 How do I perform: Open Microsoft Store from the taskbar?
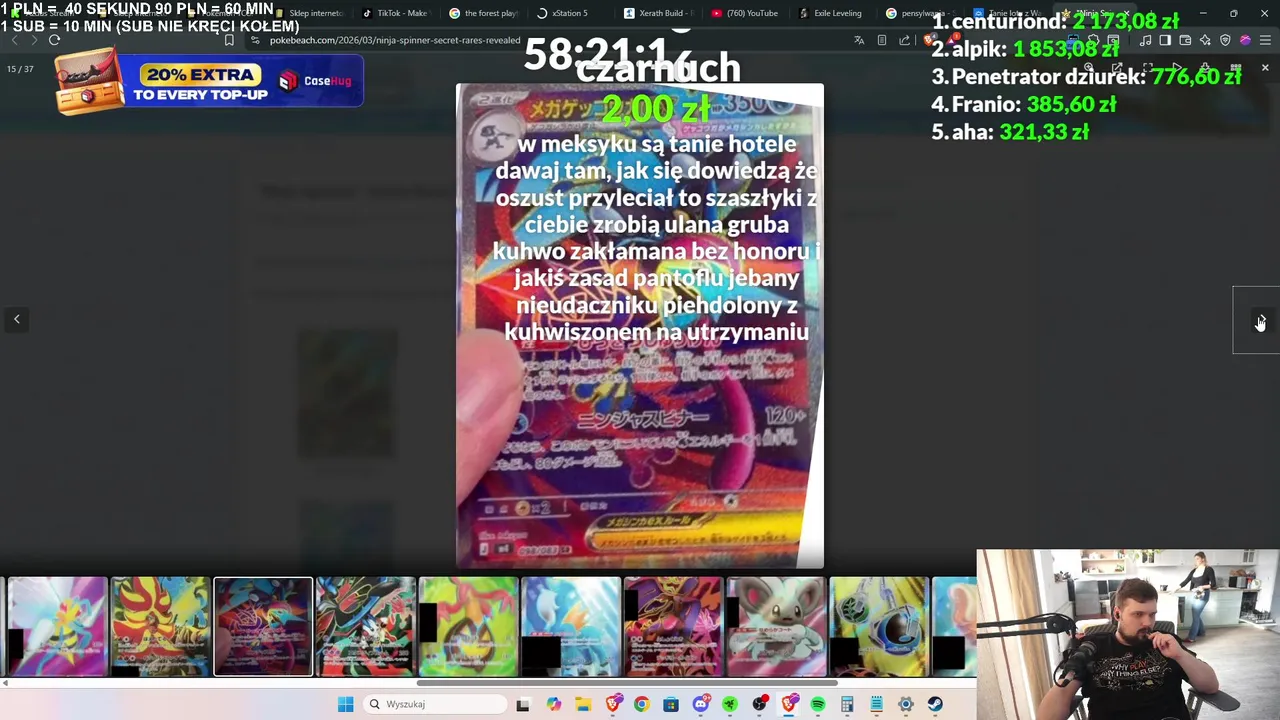(671, 704)
